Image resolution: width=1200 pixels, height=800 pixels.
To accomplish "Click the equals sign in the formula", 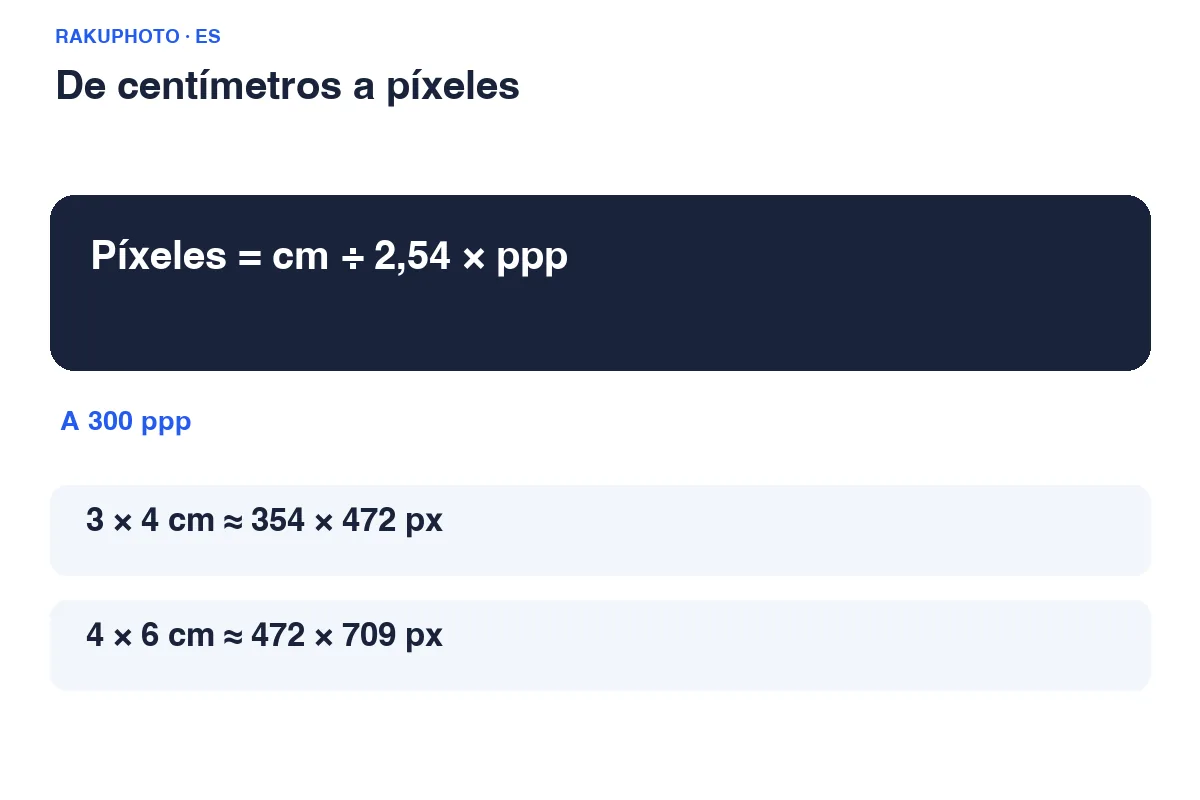I will (x=250, y=258).
